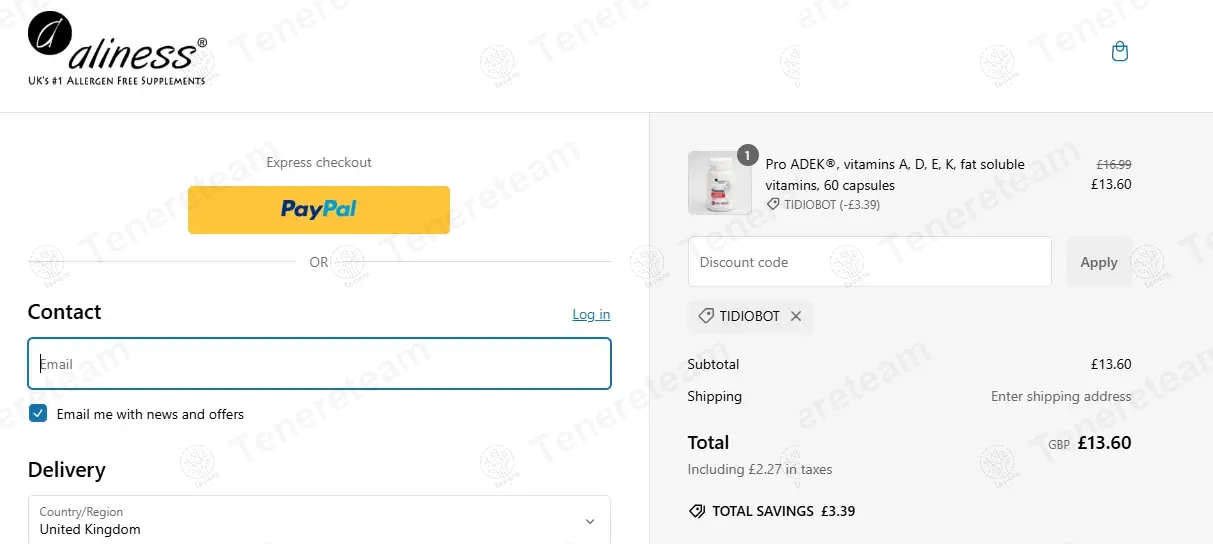Focus the Email input field
Viewport: 1213px width, 544px height.
319,364
